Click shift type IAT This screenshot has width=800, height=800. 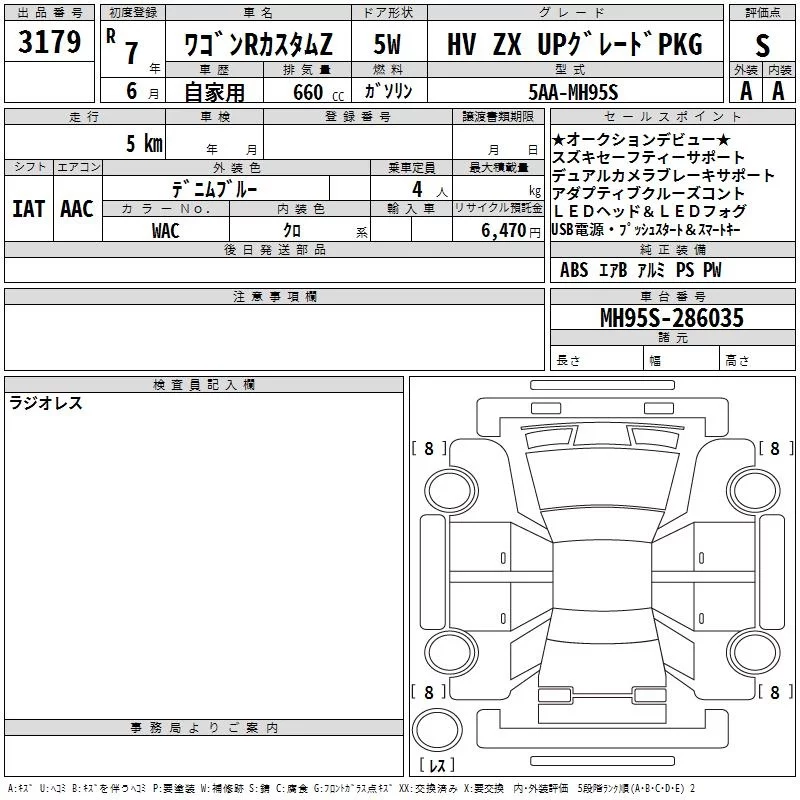click(29, 209)
